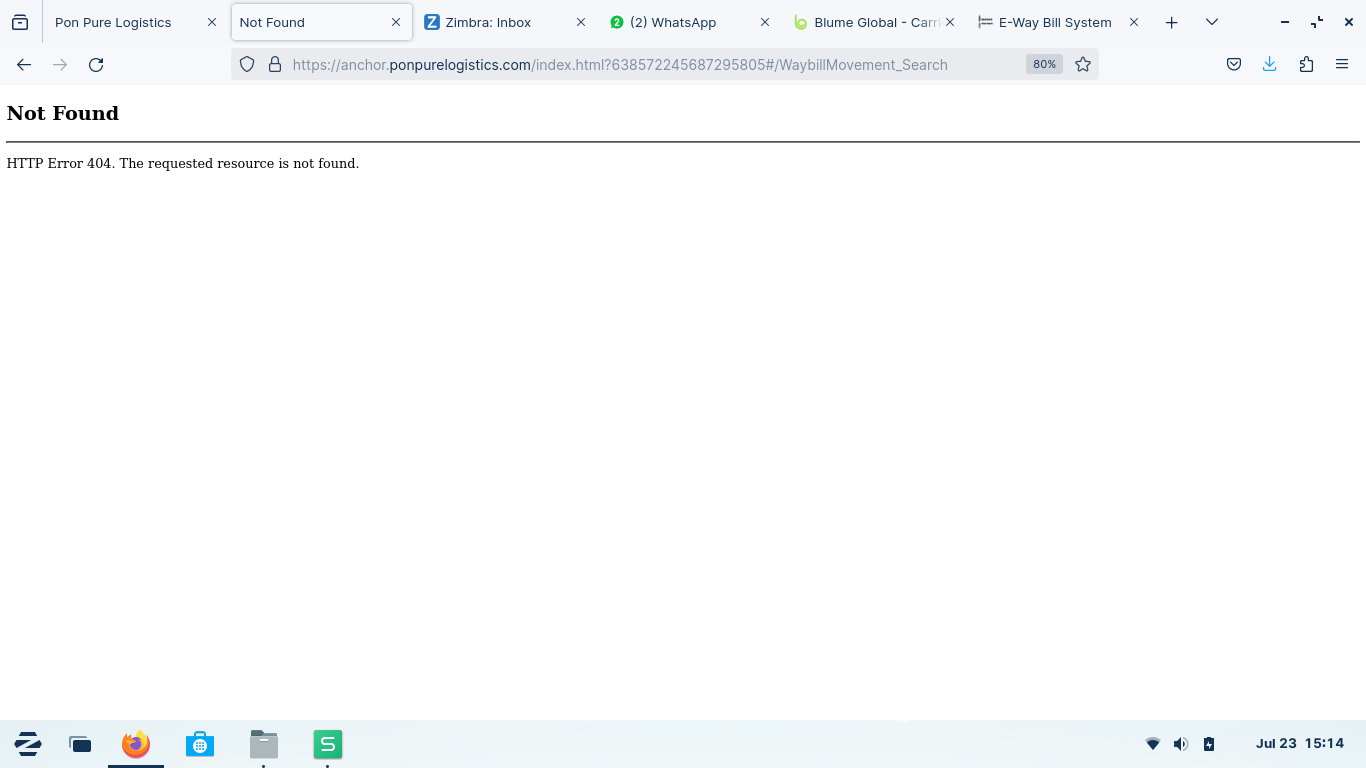The image size is (1366, 768).
Task: Click the URL address bar field
Action: (650, 65)
